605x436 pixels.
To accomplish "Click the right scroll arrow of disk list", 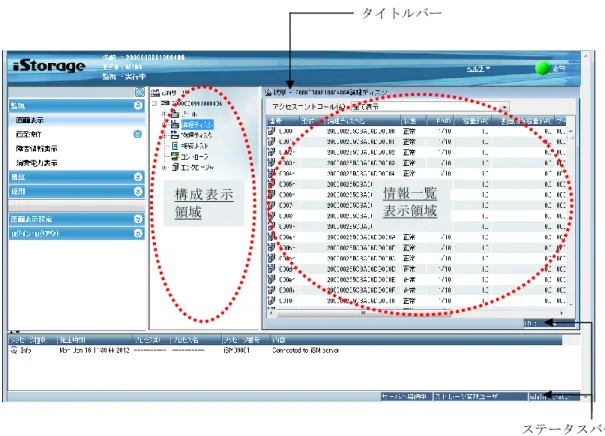I will (x=562, y=313).
